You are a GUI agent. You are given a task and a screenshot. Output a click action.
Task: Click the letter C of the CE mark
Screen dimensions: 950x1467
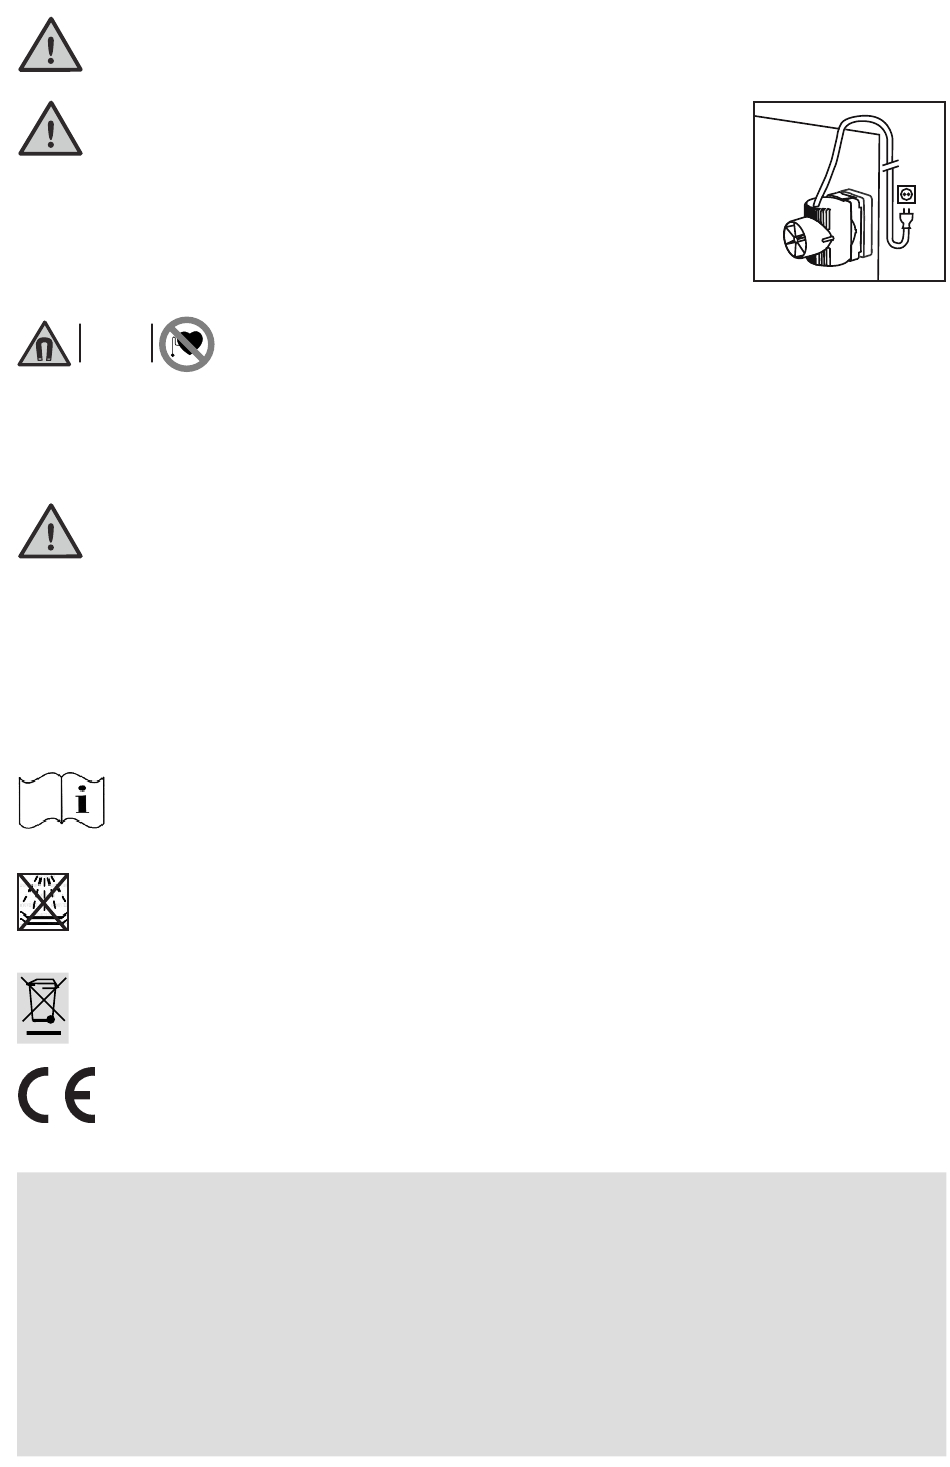click(x=37, y=1096)
